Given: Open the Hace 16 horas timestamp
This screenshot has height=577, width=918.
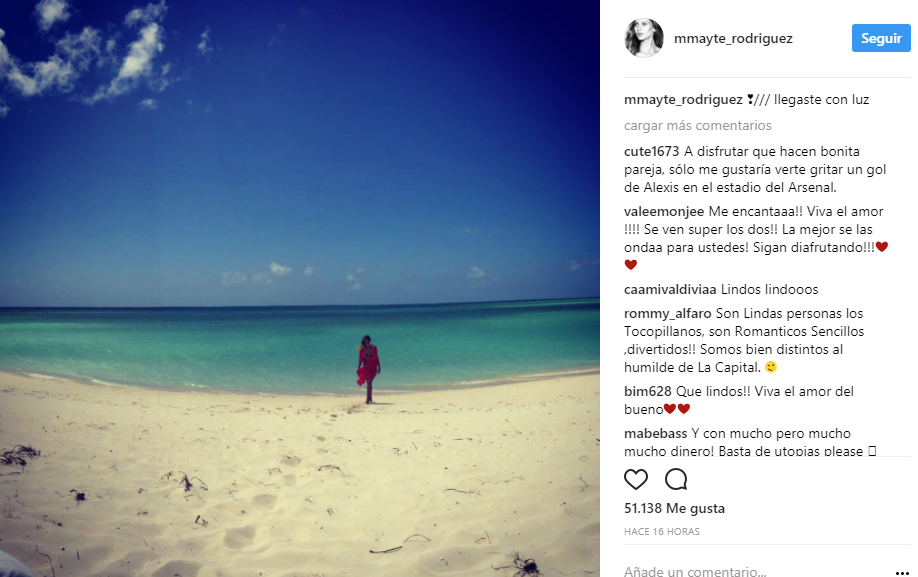Looking at the screenshot, I should point(662,531).
